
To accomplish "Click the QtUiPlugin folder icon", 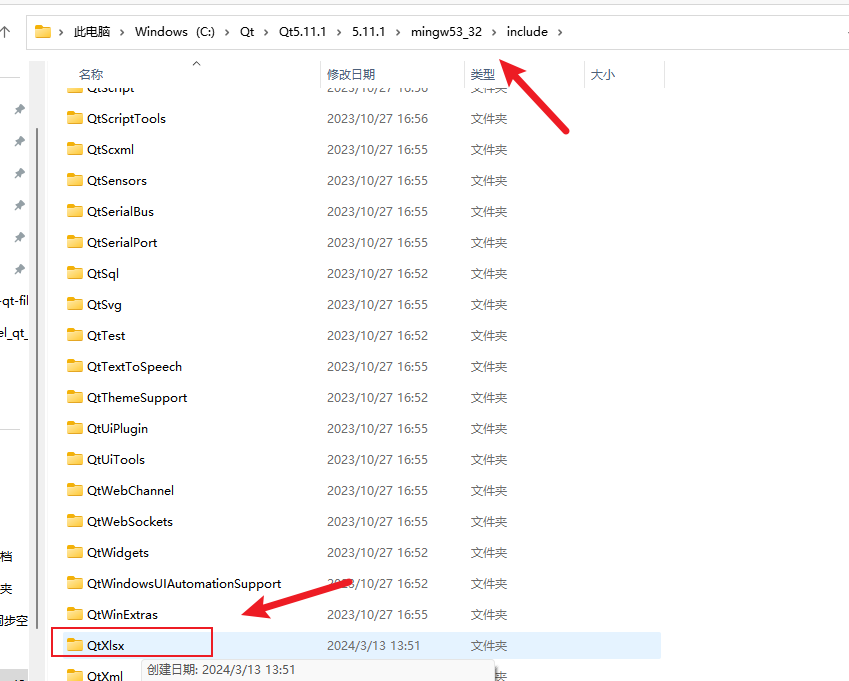I will pos(75,428).
